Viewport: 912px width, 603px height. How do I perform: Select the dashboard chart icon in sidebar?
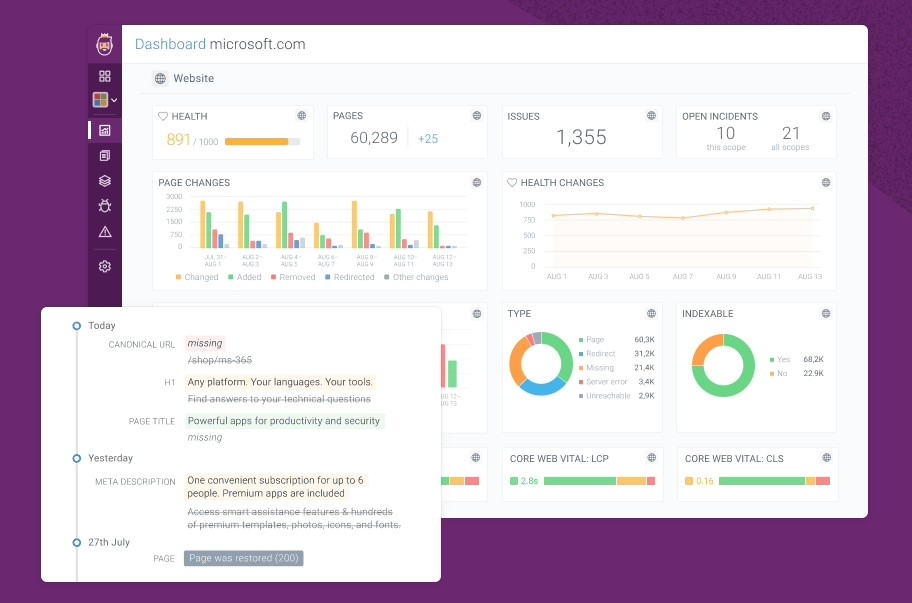105,130
